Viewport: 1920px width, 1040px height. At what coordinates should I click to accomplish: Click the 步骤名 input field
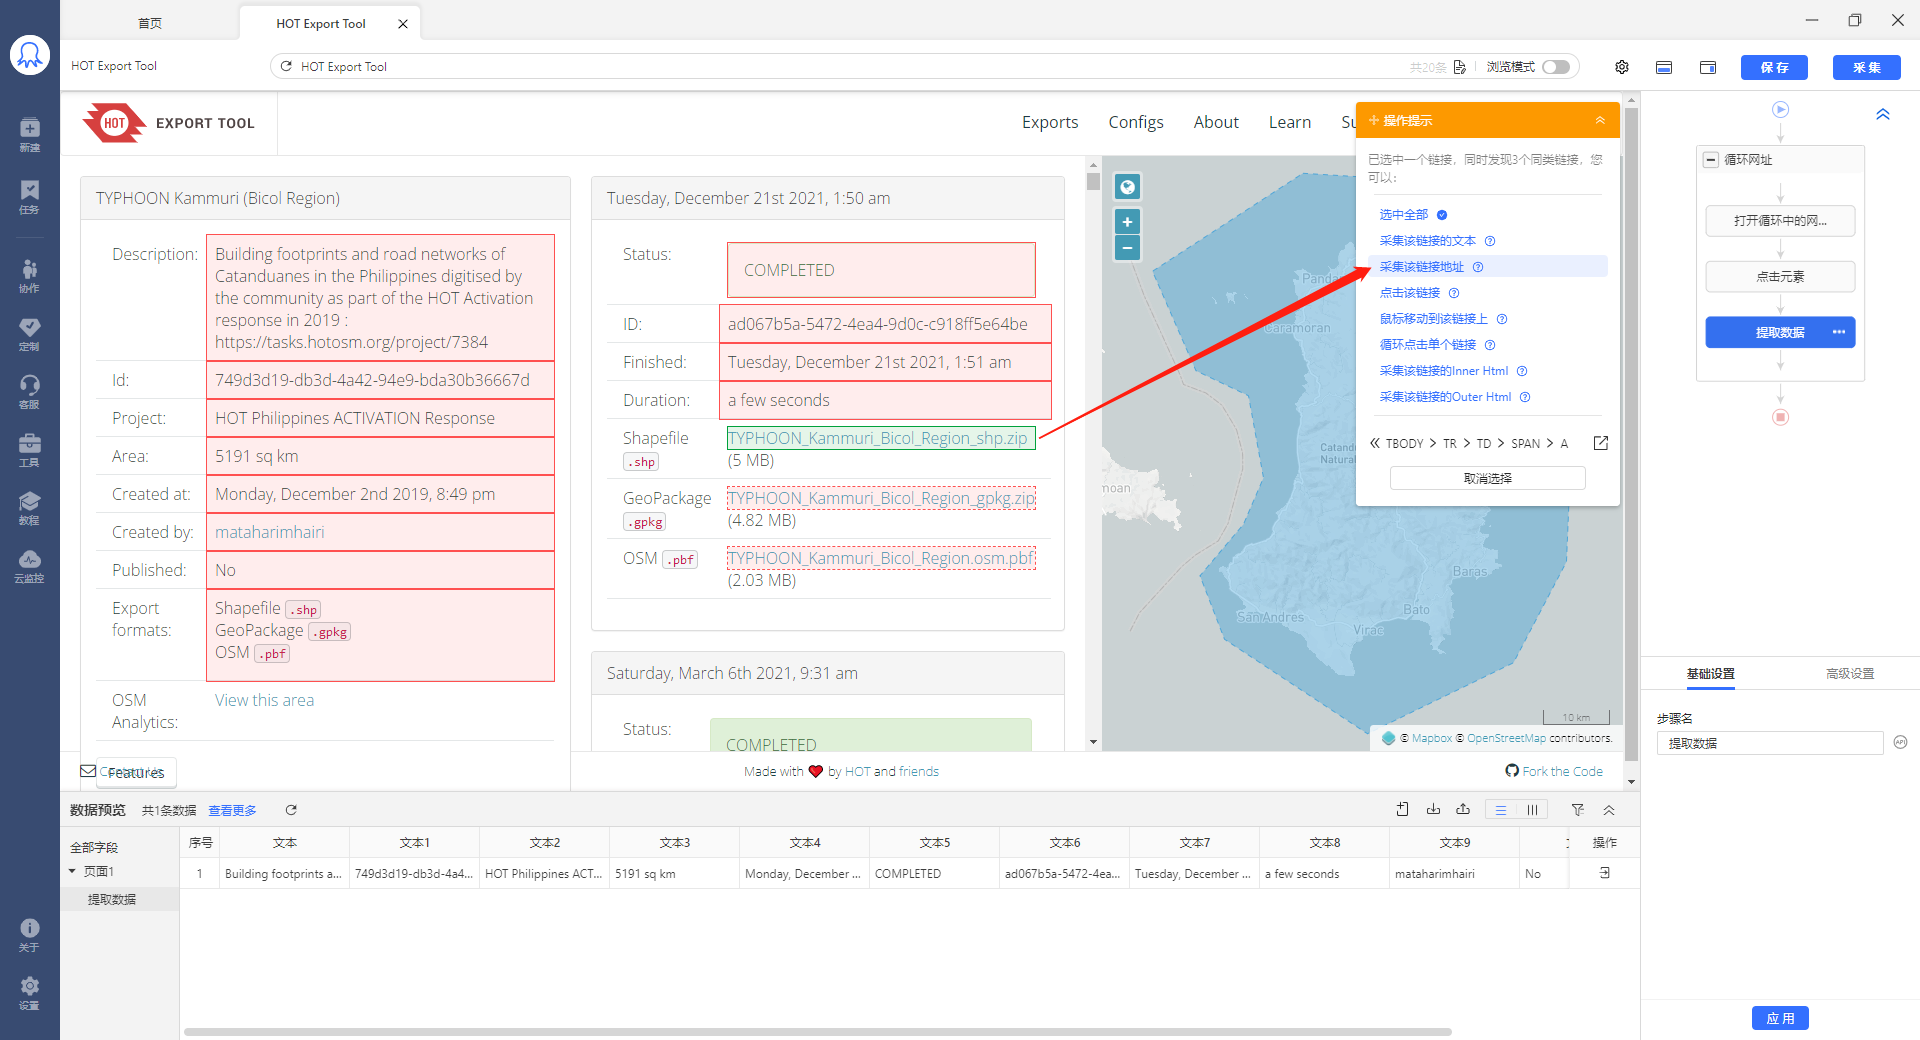(1770, 743)
